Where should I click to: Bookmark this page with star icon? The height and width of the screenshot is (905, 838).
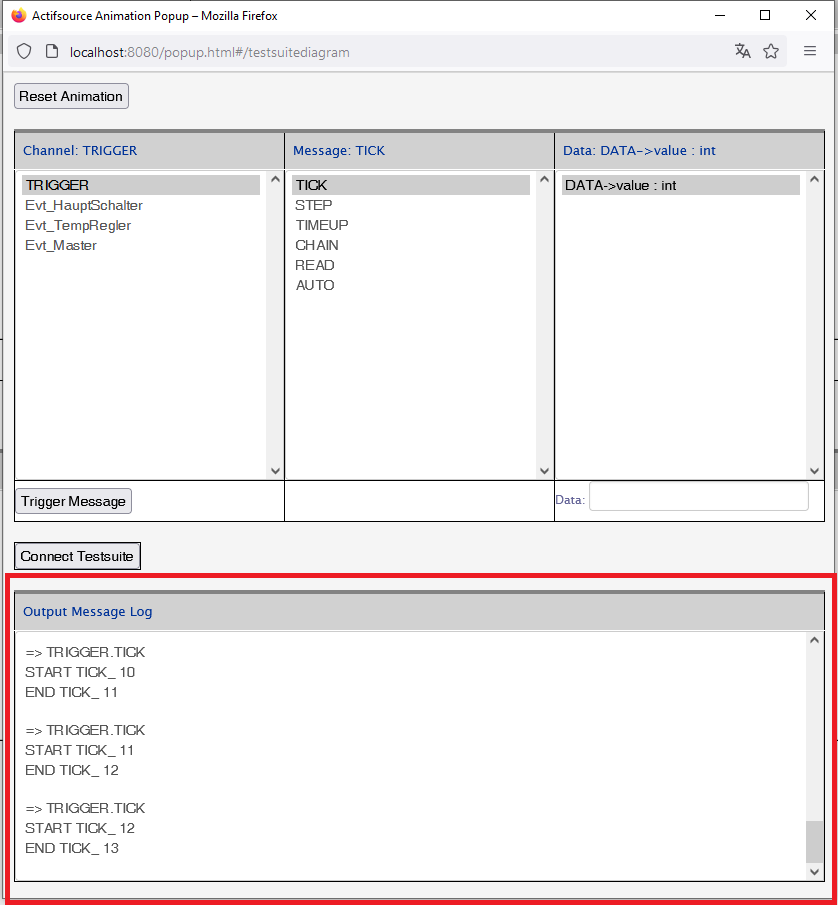[771, 51]
